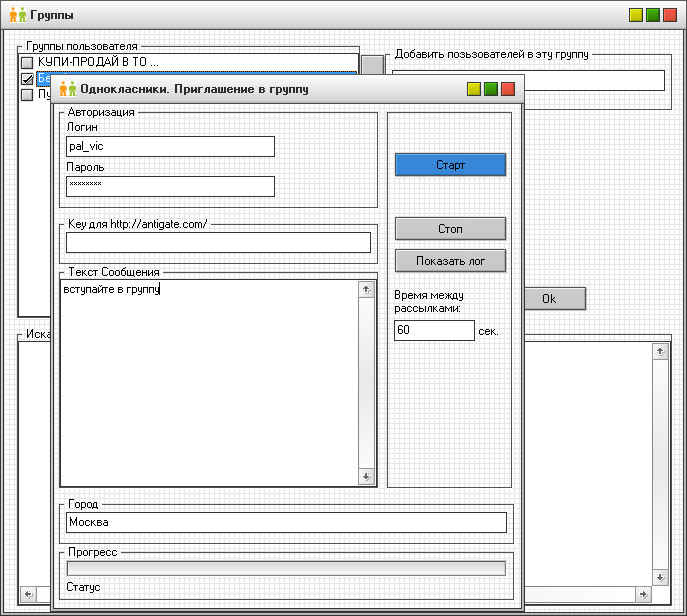Uncheck the second checked group checkbox
The image size is (687, 616).
pos(28,79)
